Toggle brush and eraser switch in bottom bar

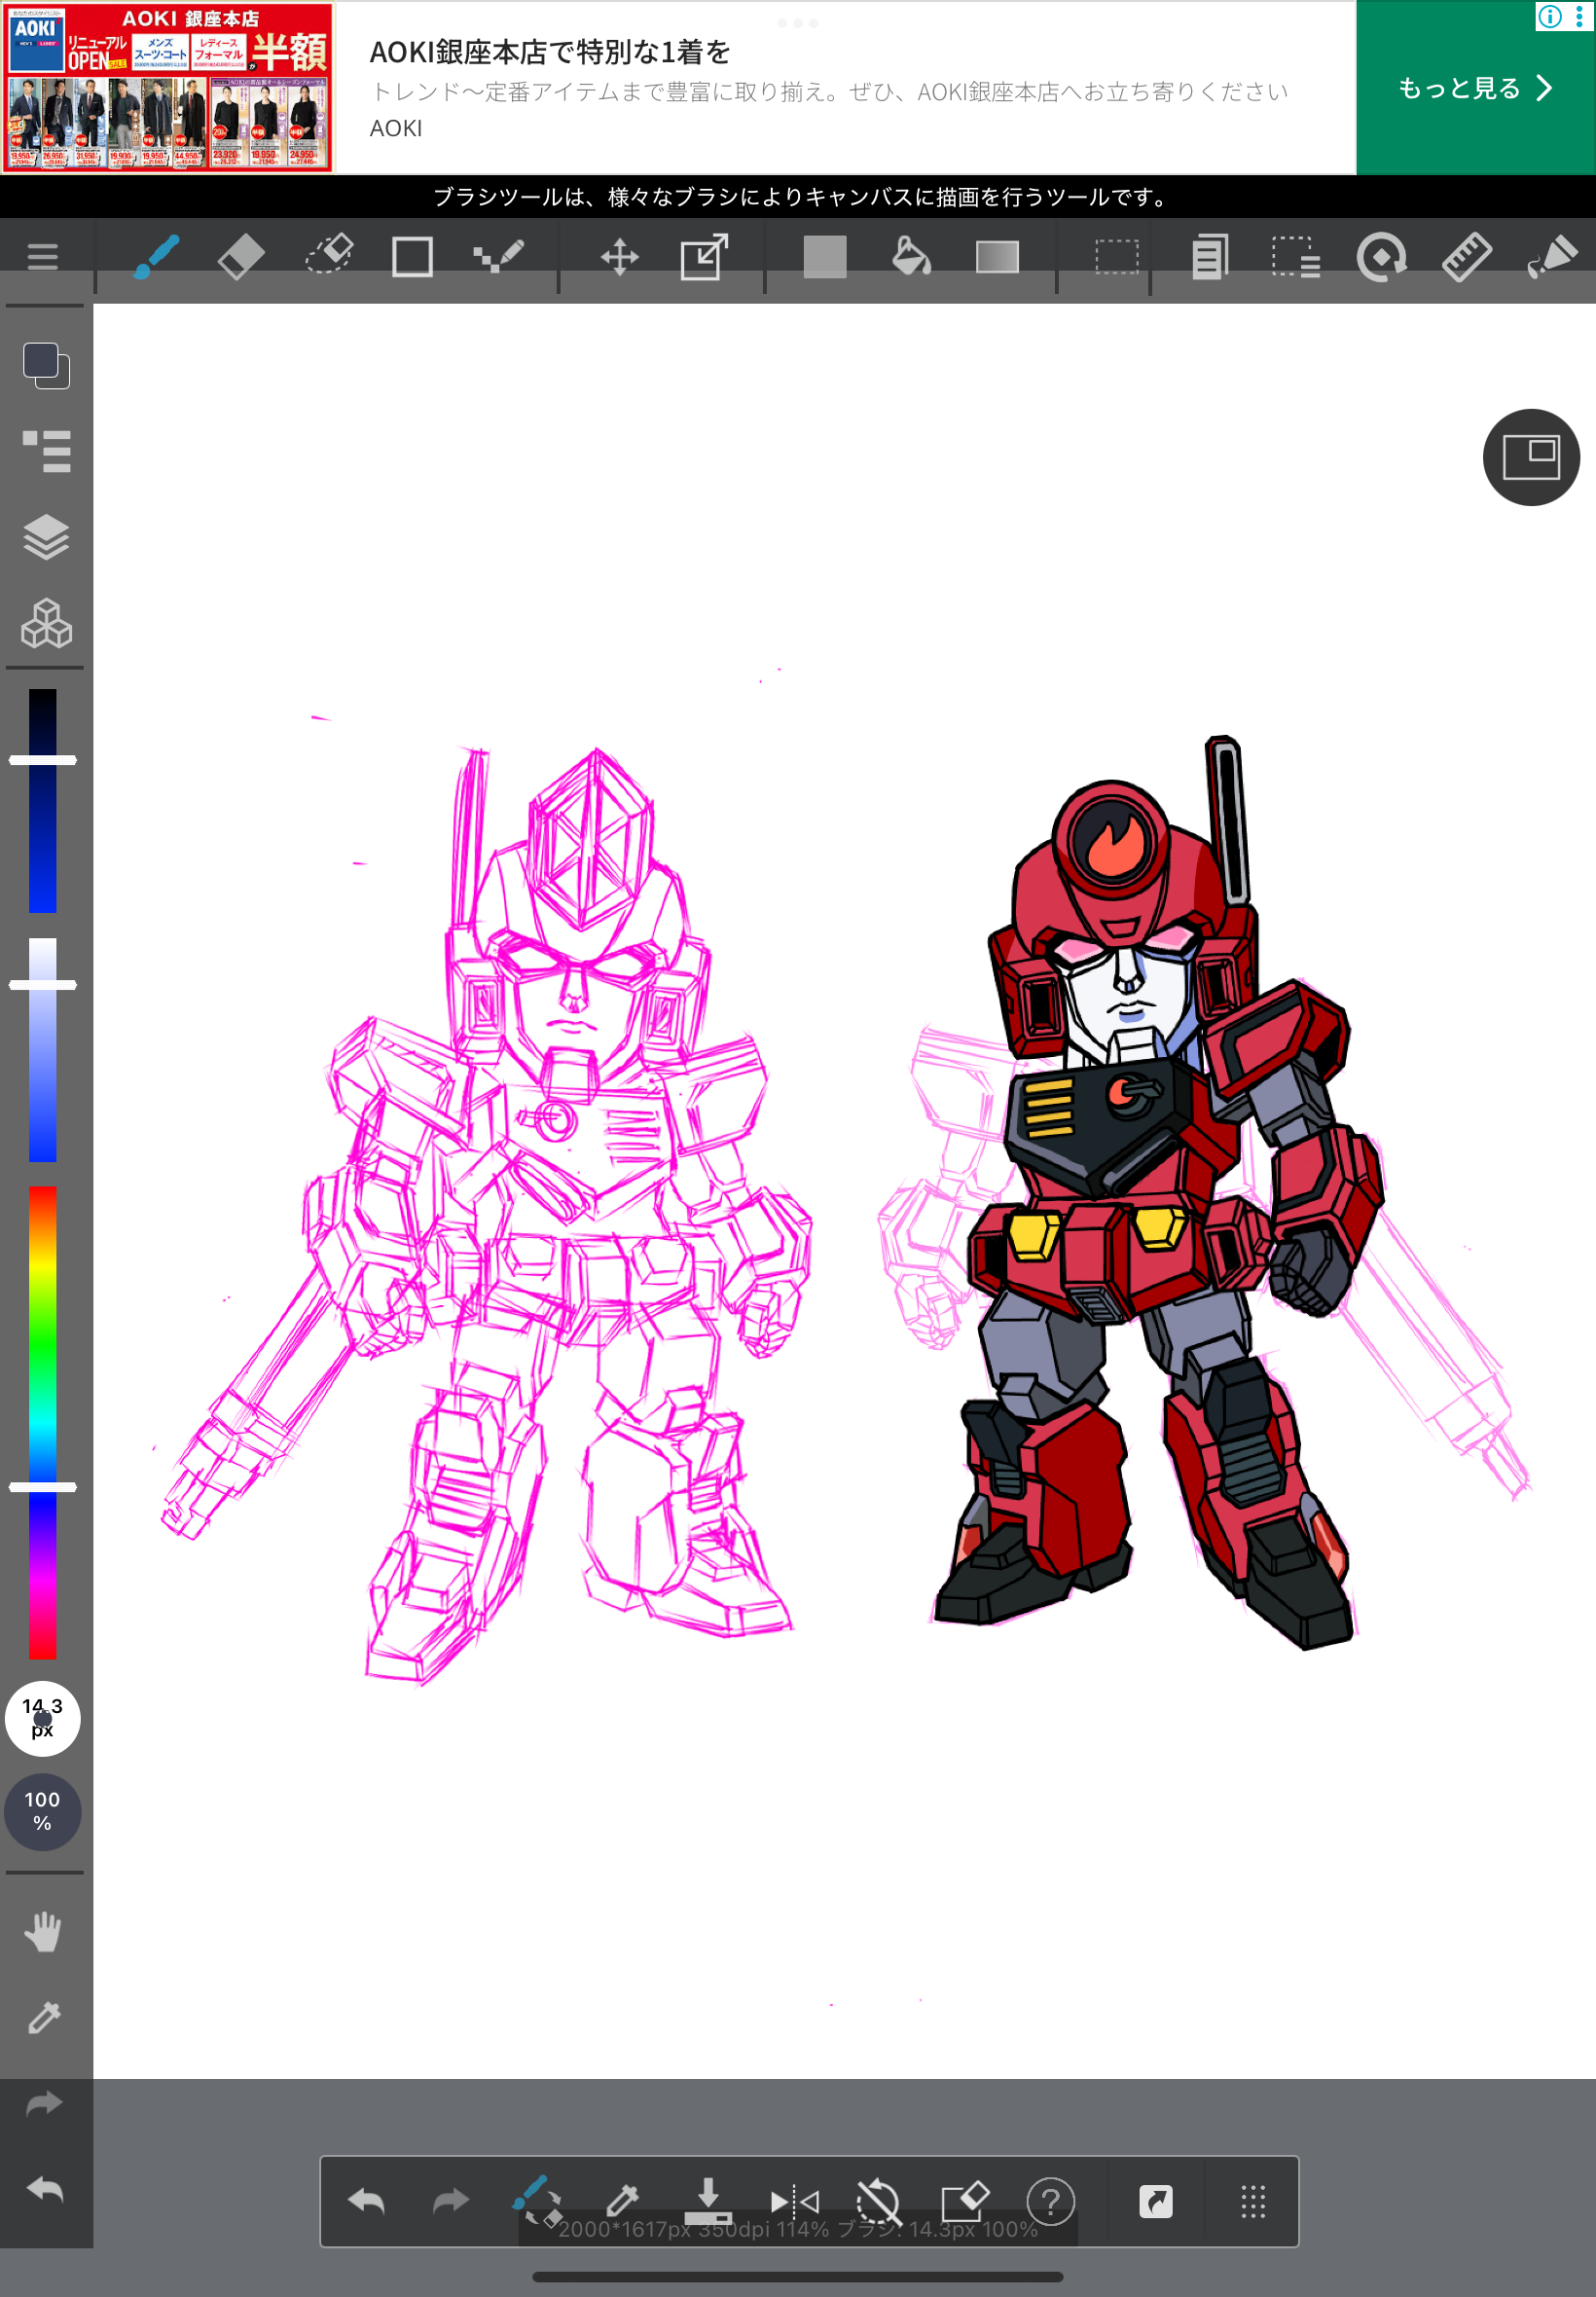tap(537, 2200)
